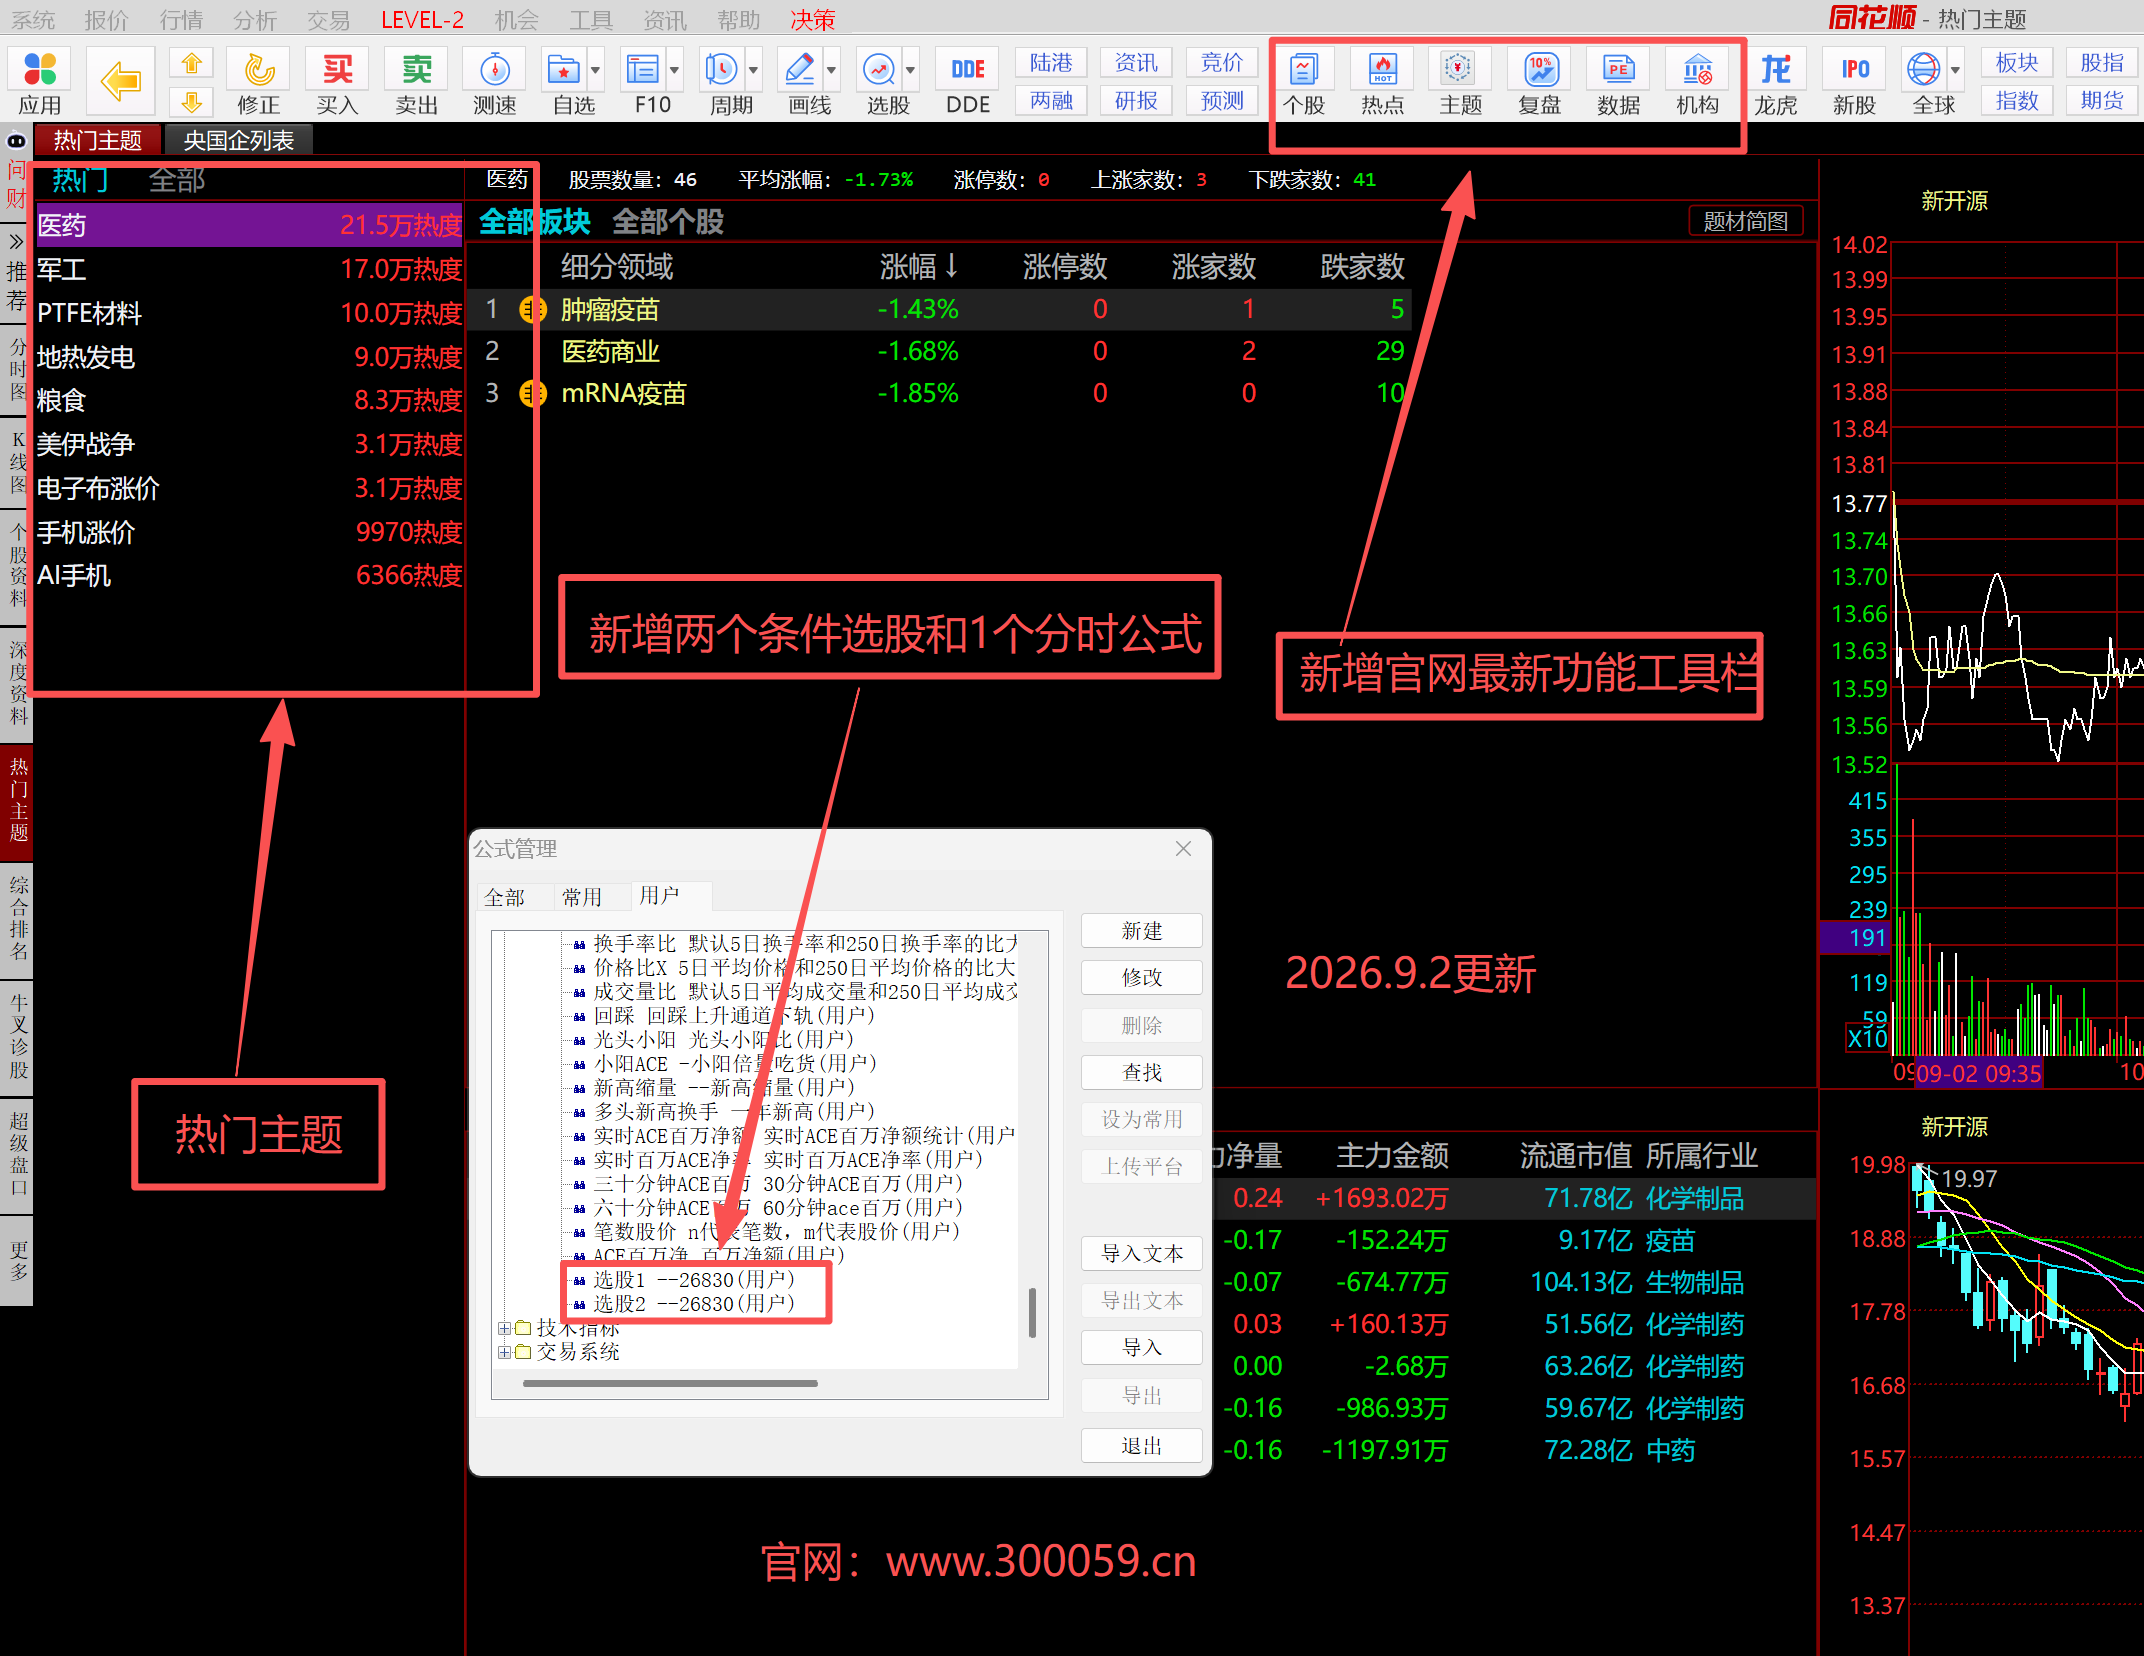Click the 修正 toolbar icon
The image size is (2144, 1656).
258,81
